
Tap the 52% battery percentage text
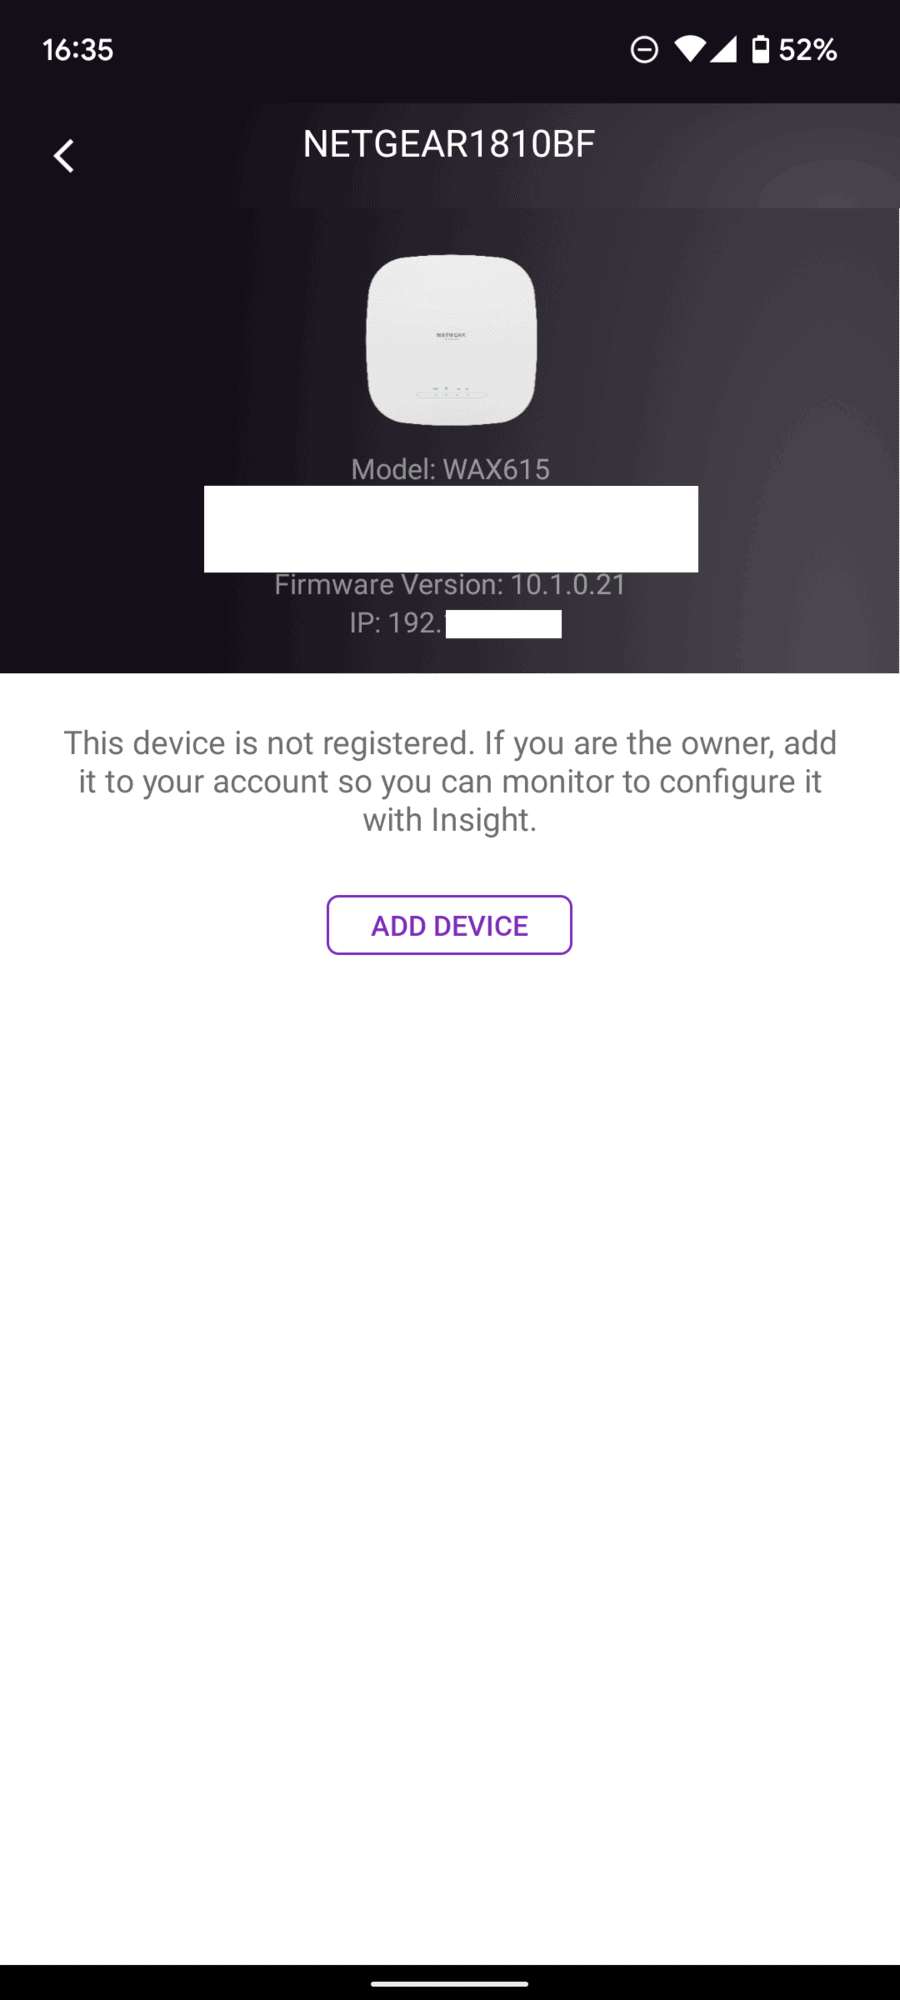[808, 50]
